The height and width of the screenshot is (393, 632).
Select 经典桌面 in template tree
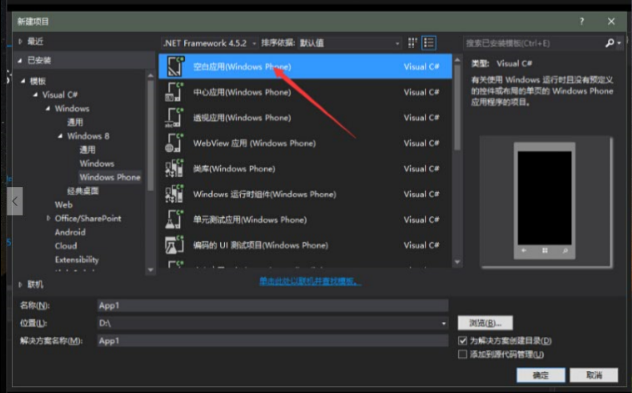click(83, 191)
